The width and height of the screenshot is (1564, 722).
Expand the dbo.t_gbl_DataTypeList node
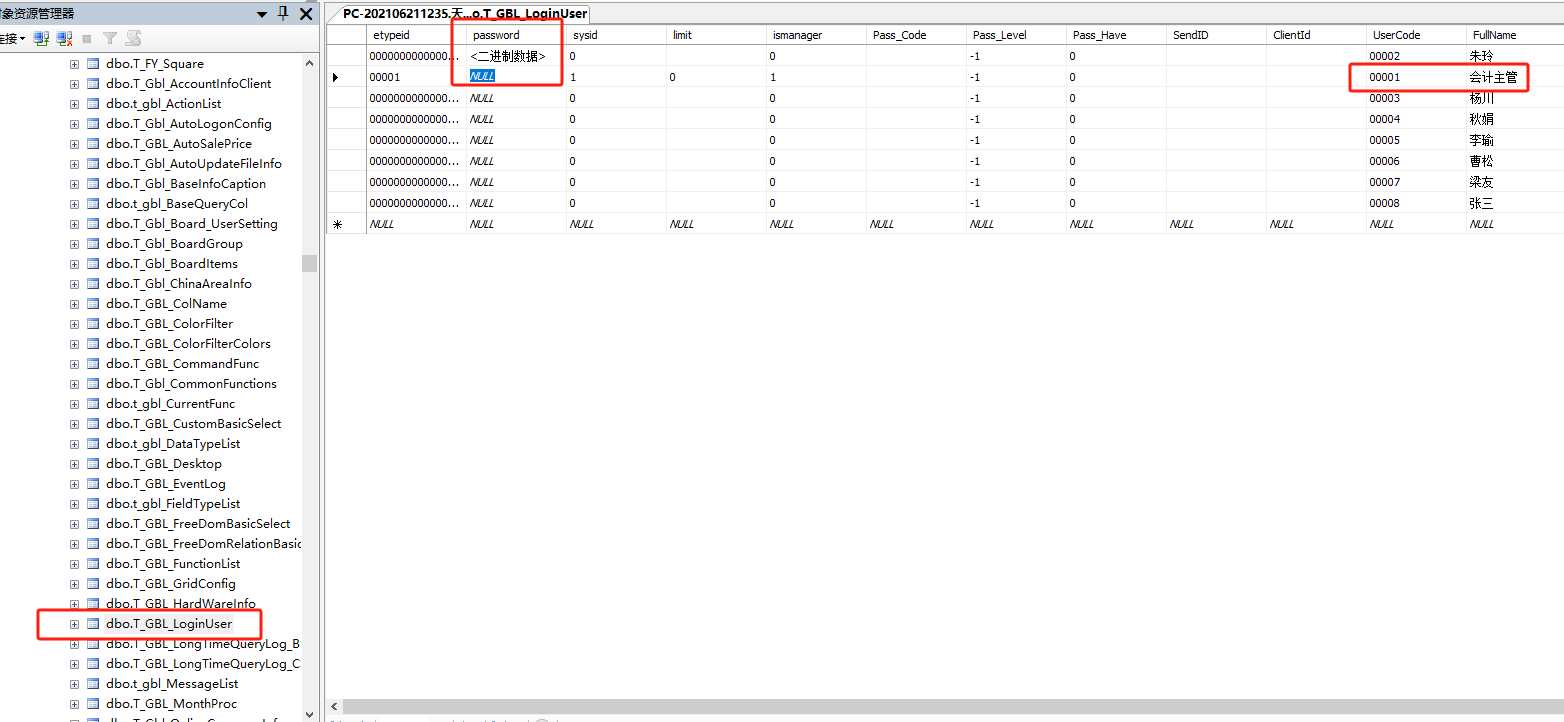click(74, 444)
